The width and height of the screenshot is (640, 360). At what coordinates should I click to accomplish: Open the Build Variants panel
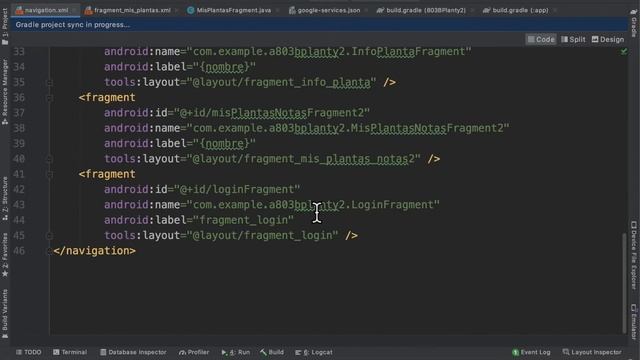point(5,313)
